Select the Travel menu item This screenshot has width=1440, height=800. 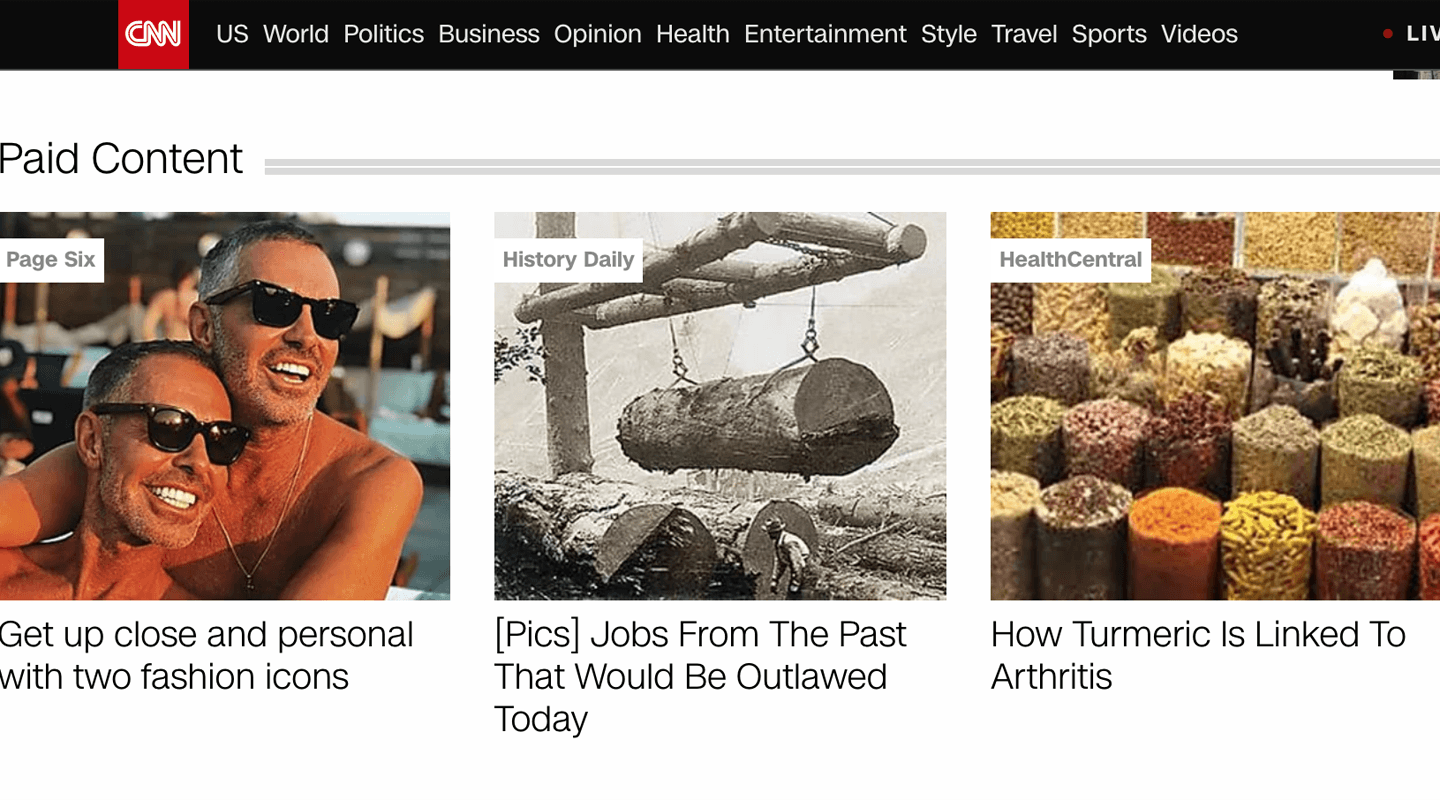point(1024,34)
